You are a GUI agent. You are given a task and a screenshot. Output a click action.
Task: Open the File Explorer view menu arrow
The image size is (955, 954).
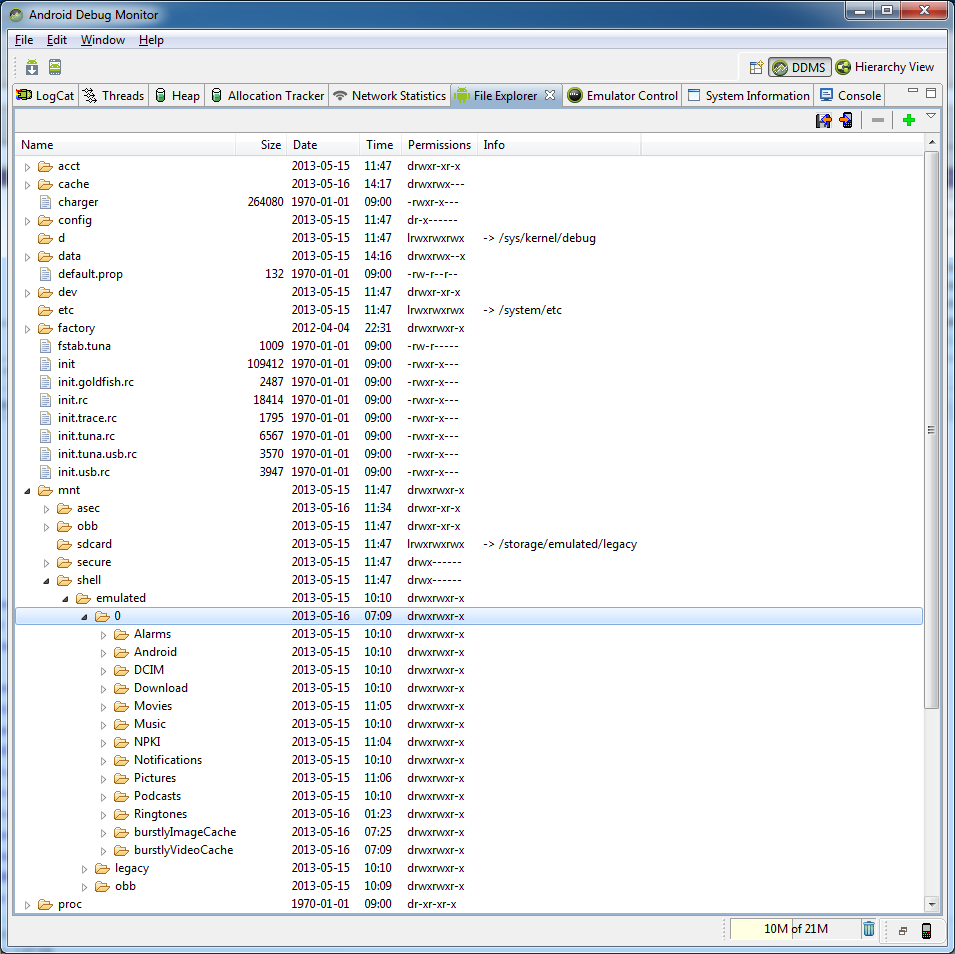[931, 116]
